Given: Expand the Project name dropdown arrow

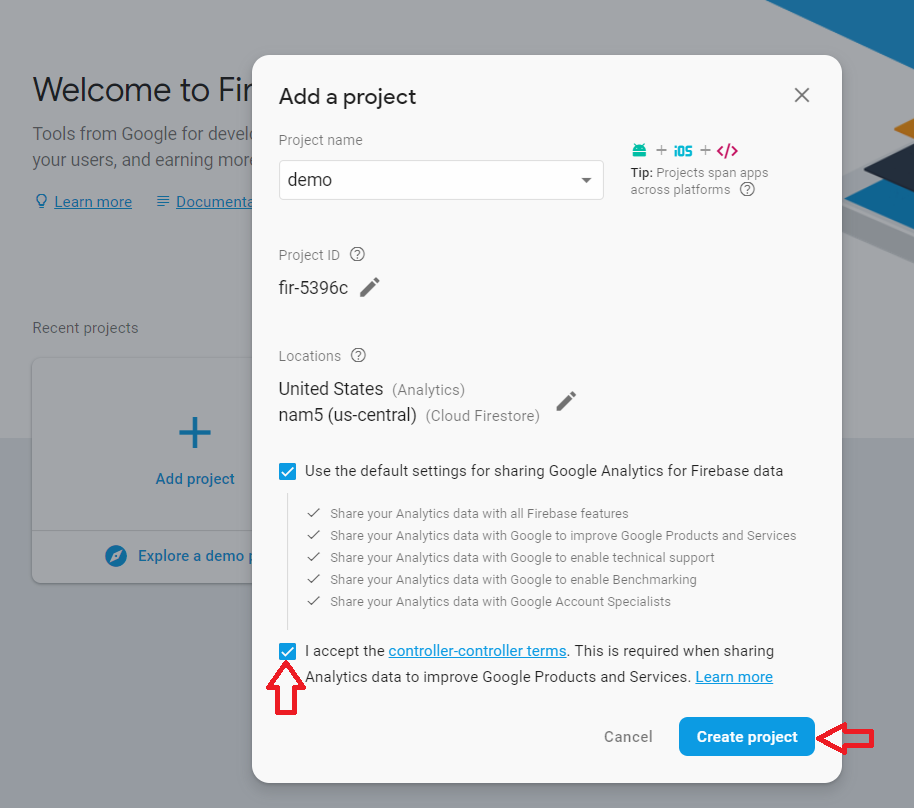Looking at the screenshot, I should [586, 180].
